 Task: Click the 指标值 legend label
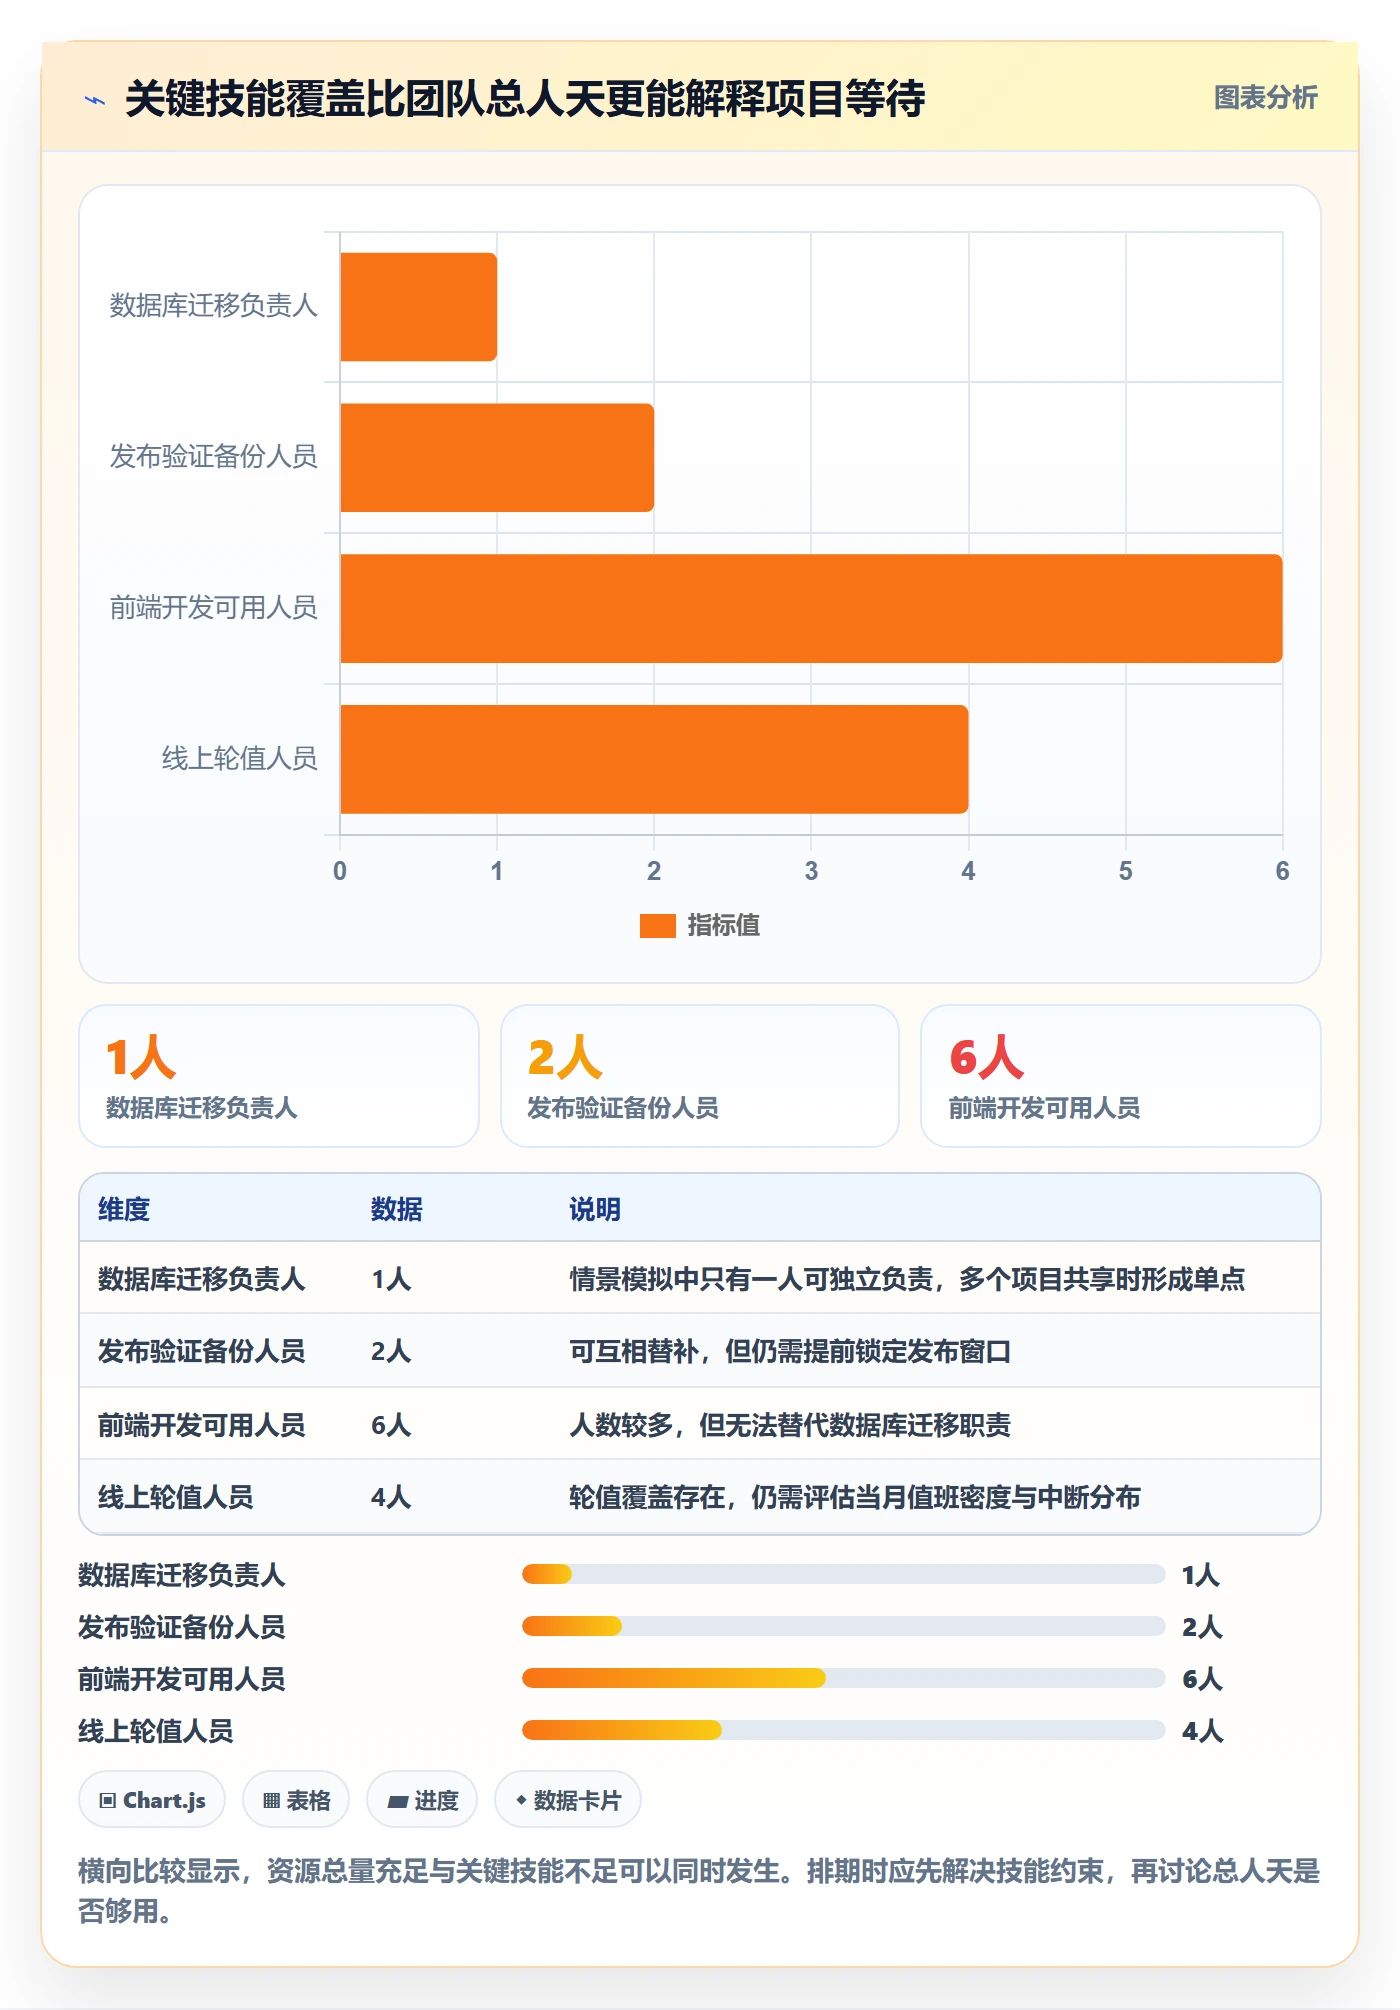click(723, 926)
